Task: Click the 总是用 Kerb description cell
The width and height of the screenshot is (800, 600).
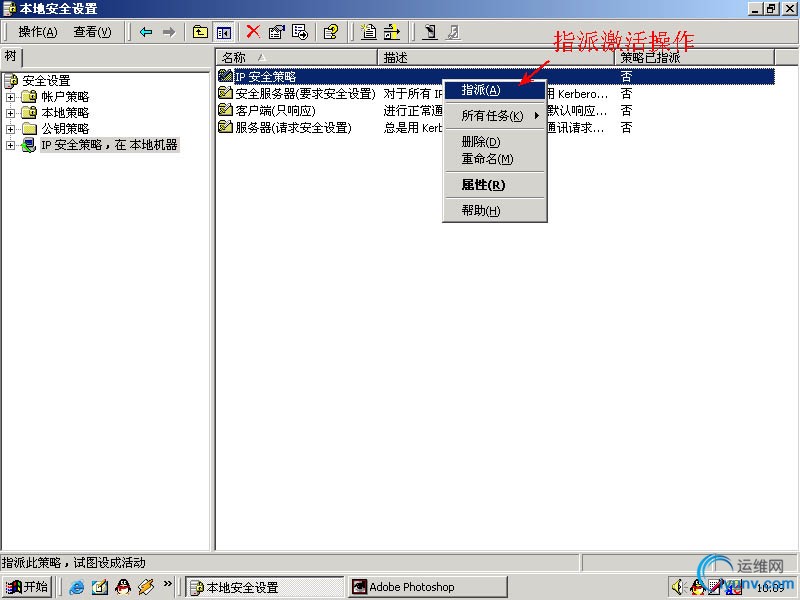Action: tap(413, 128)
